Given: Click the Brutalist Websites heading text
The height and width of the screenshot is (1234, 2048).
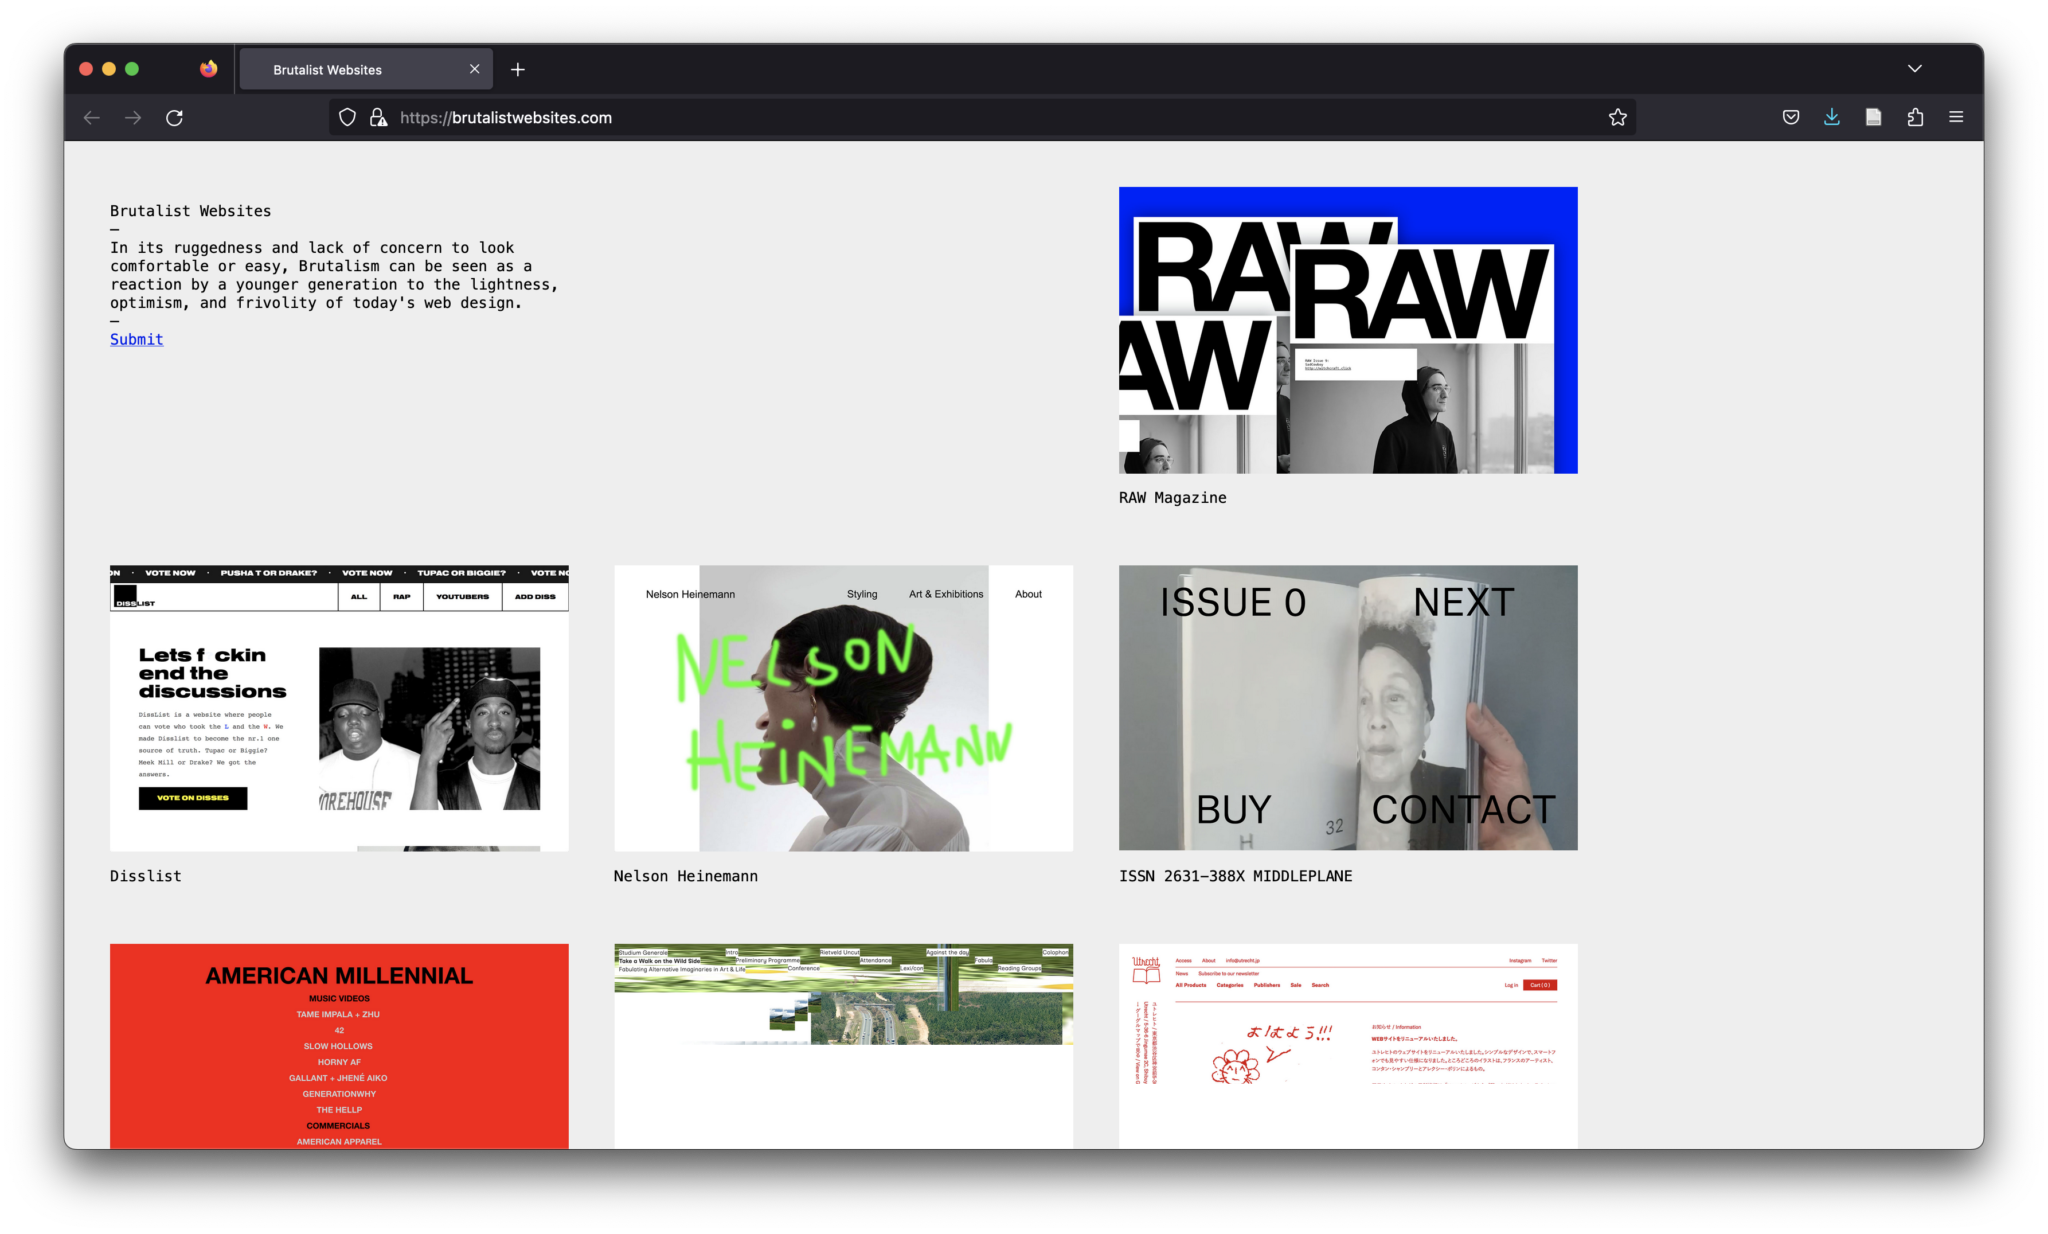Looking at the screenshot, I should 190,211.
